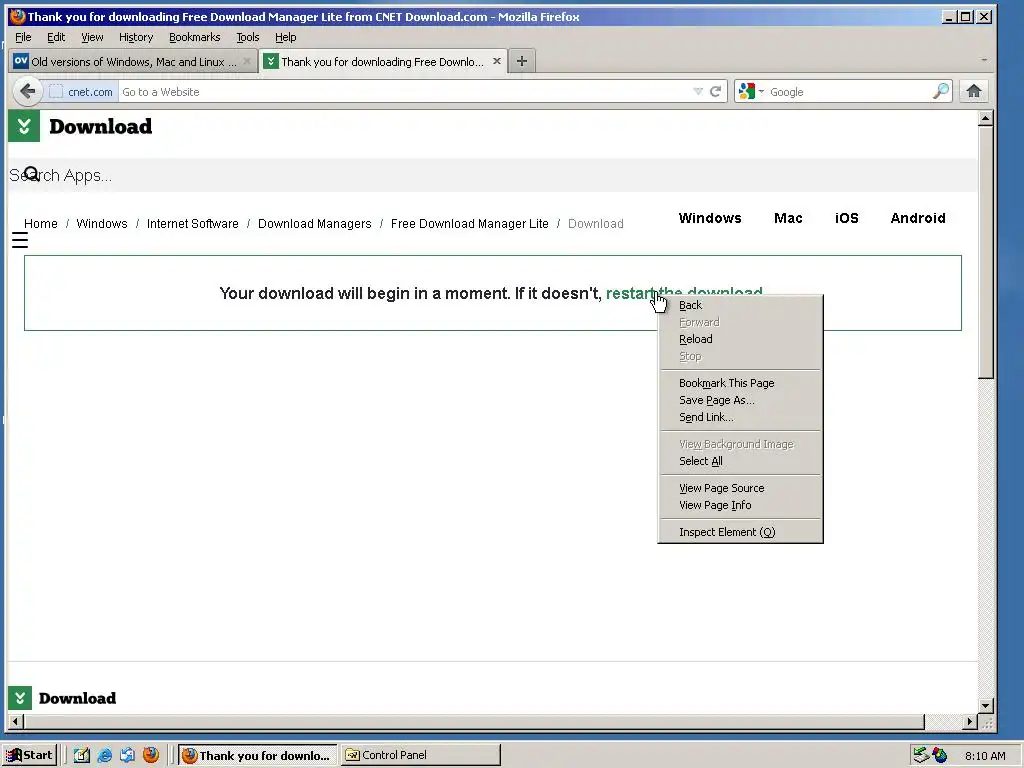Click the Firefox window taskbar button
Image resolution: width=1024 pixels, height=768 pixels.
258,755
